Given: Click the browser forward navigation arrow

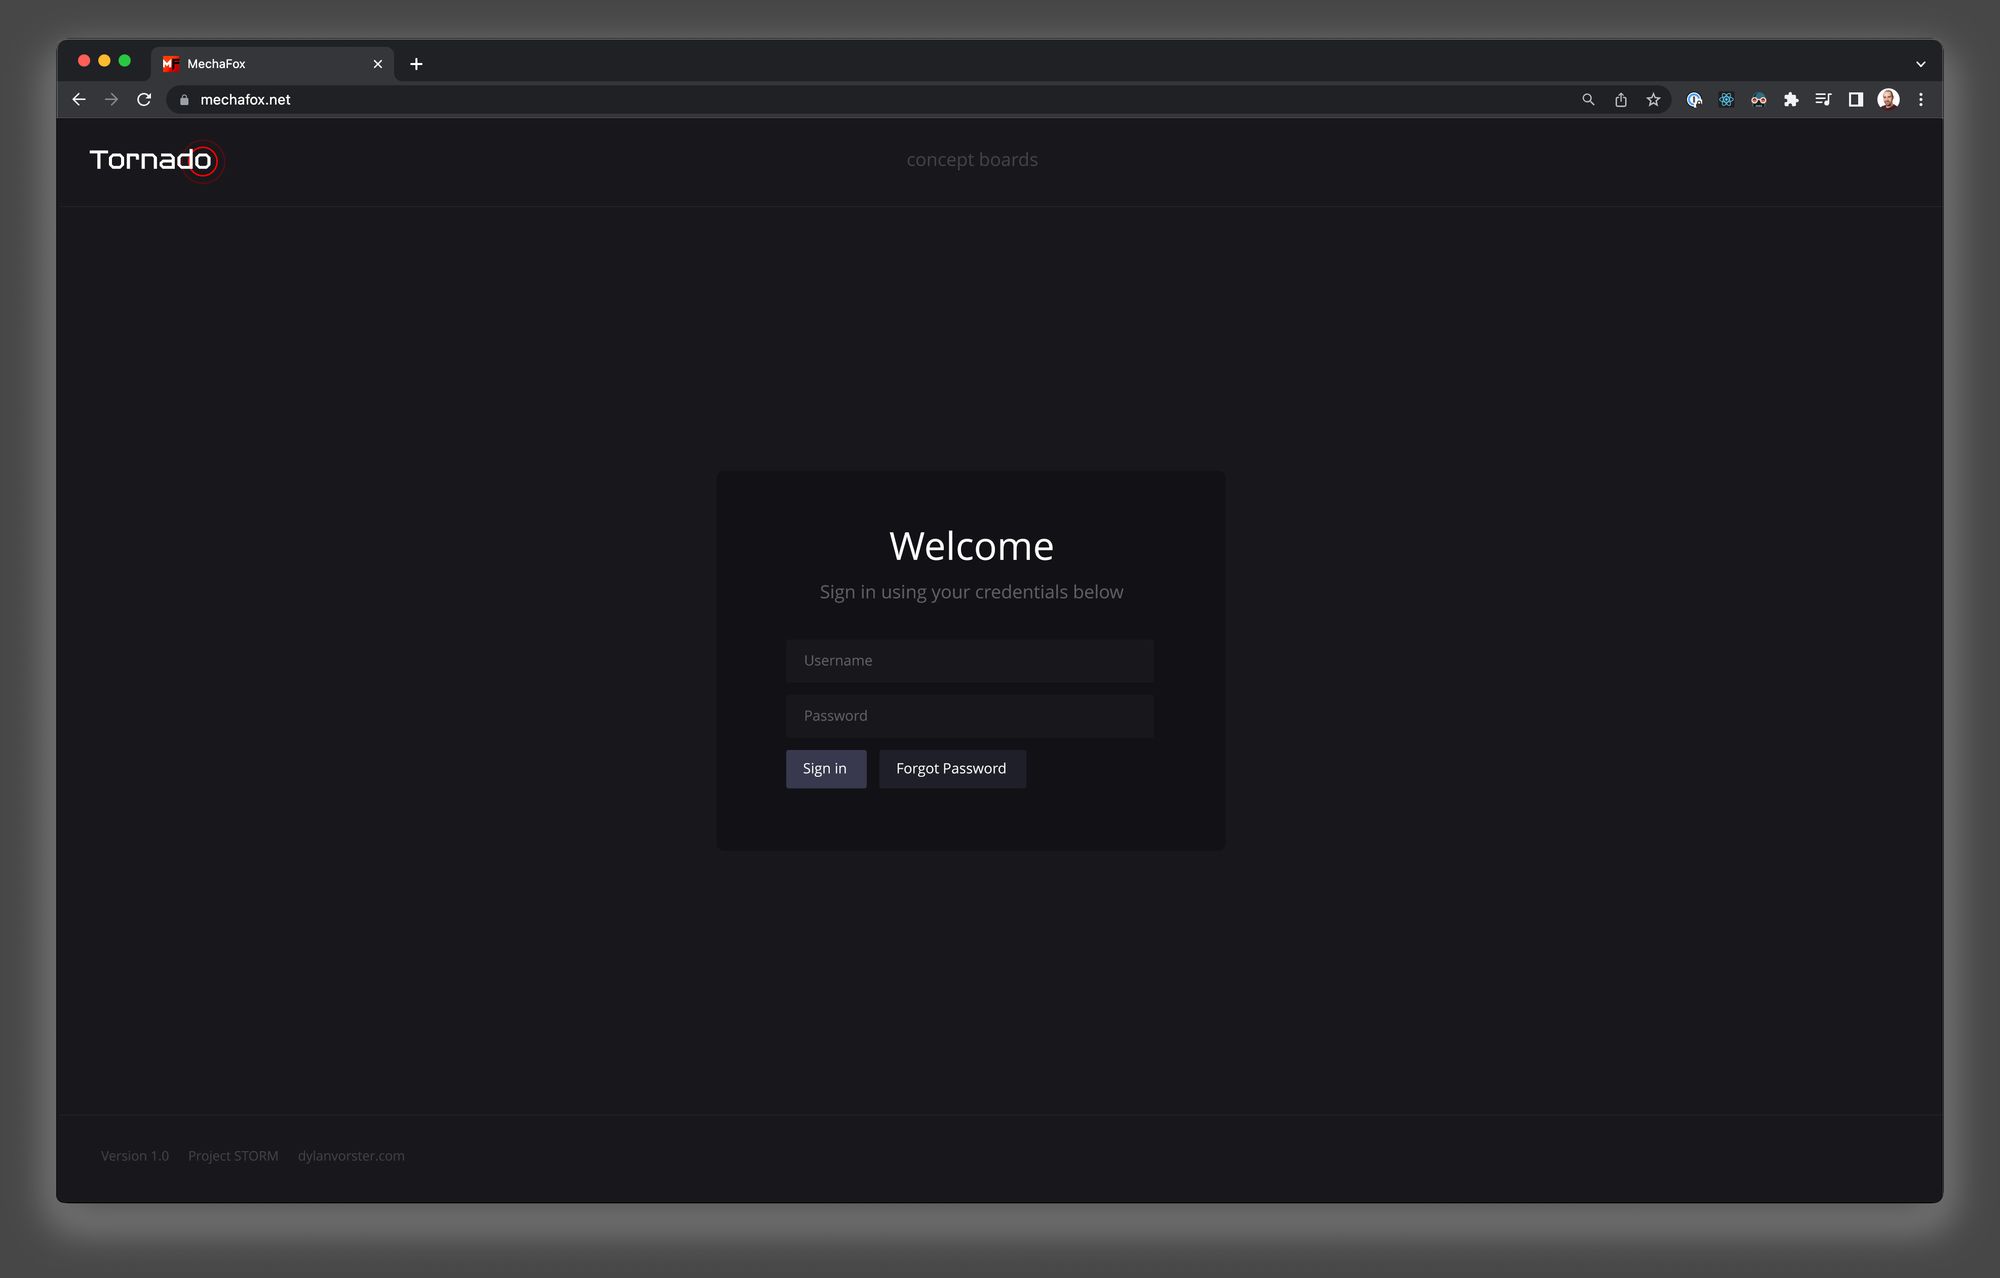Looking at the screenshot, I should (111, 99).
